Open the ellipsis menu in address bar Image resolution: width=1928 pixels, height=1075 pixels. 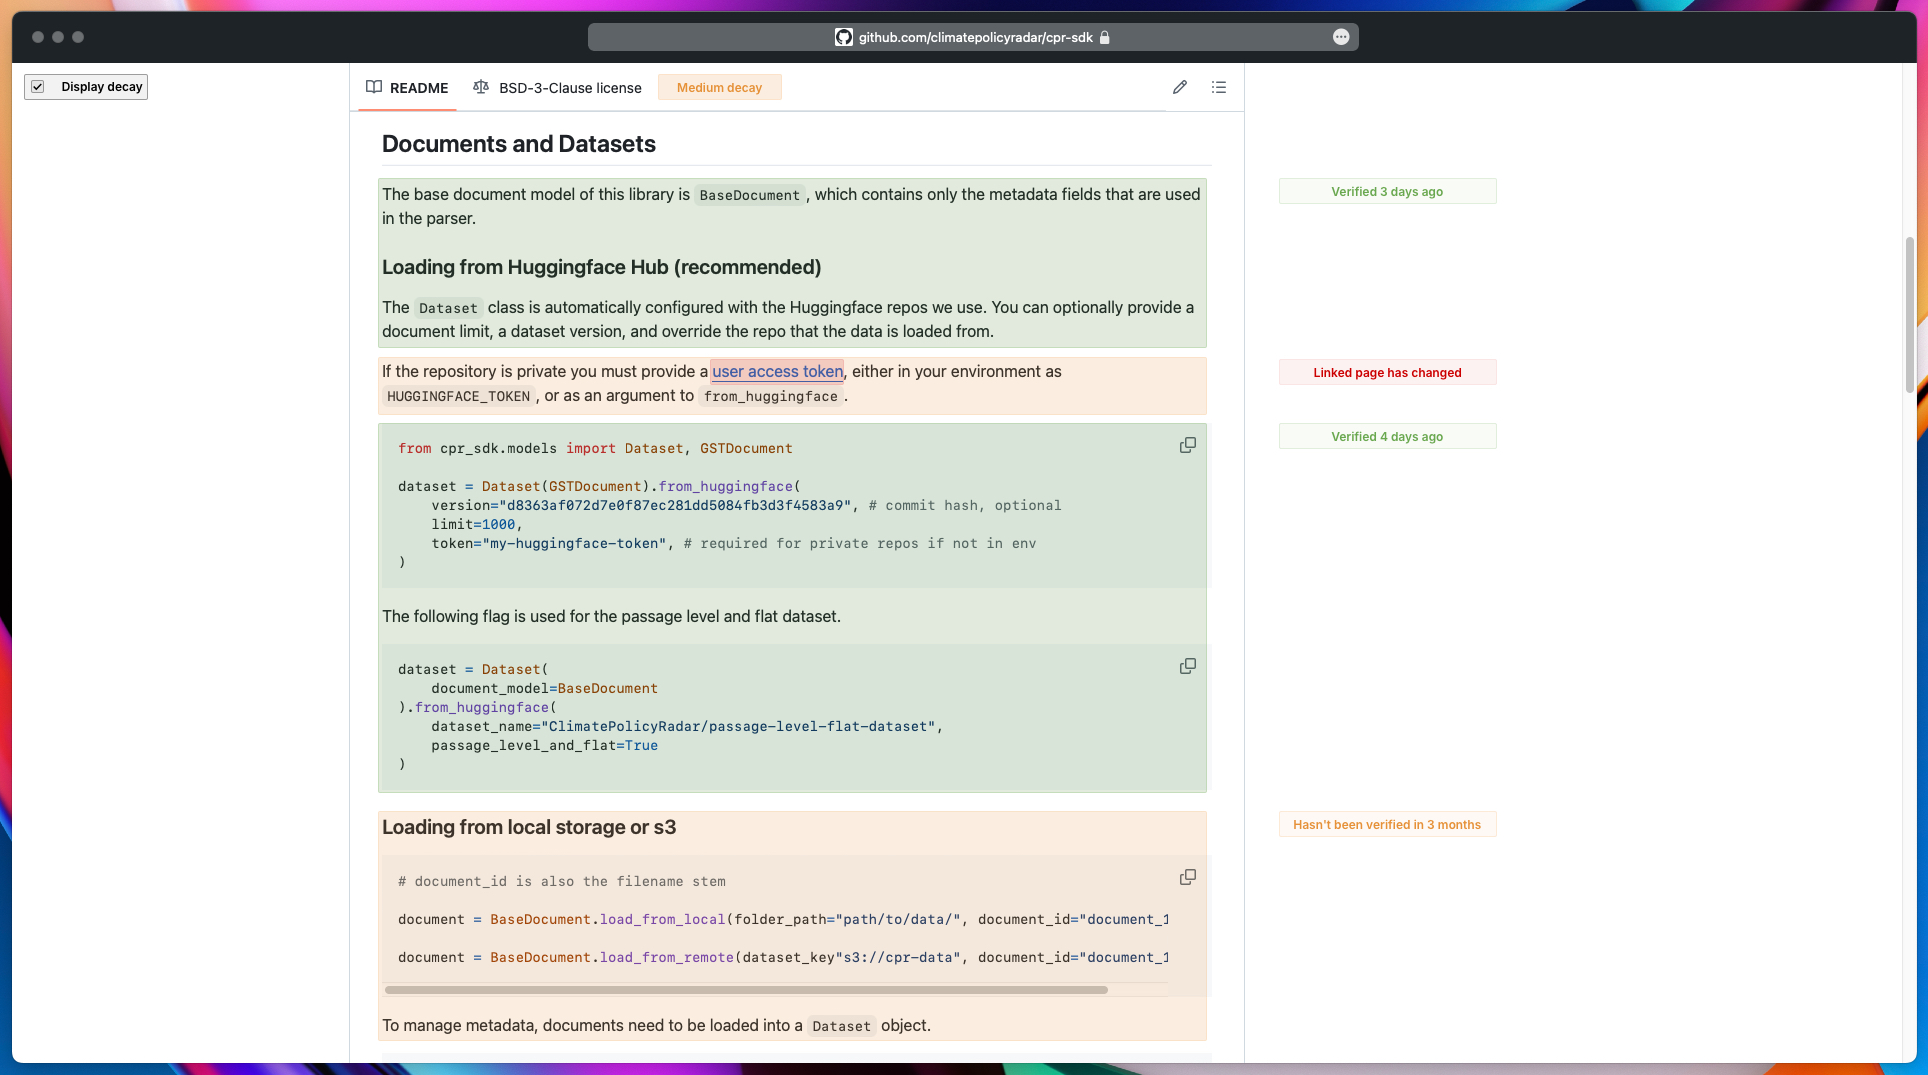point(1341,37)
